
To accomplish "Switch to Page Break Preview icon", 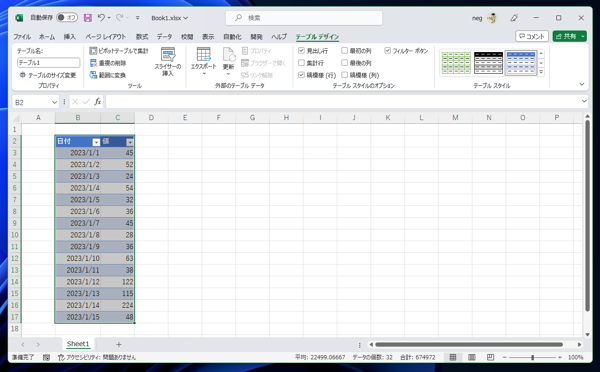I will click(491, 357).
